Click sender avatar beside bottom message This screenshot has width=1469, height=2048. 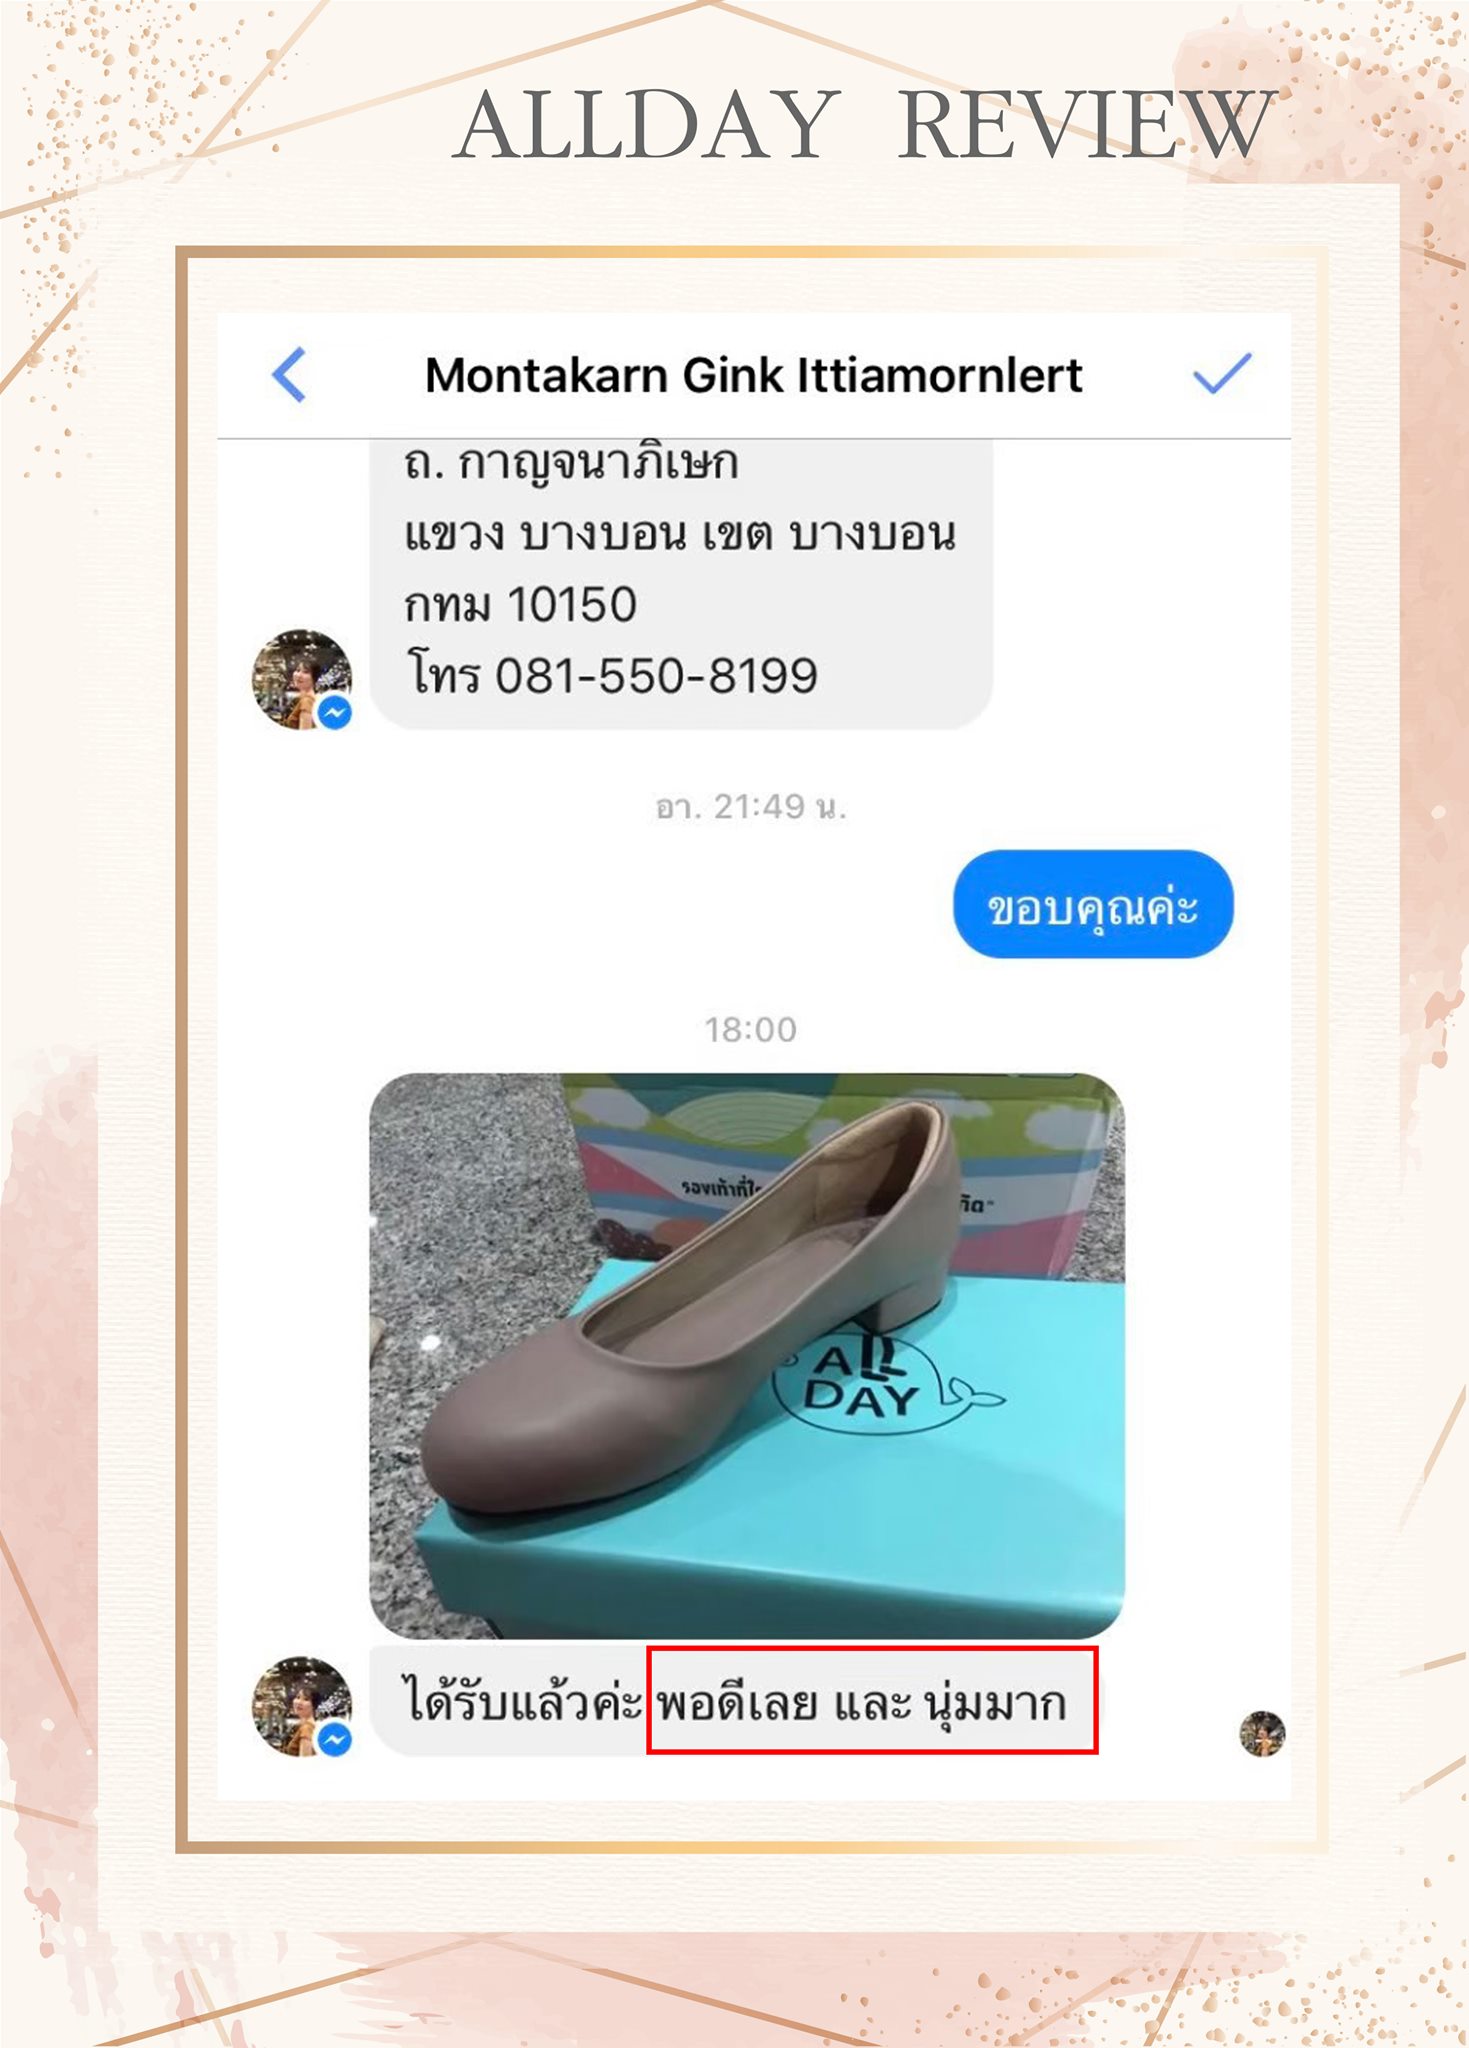click(x=301, y=1707)
